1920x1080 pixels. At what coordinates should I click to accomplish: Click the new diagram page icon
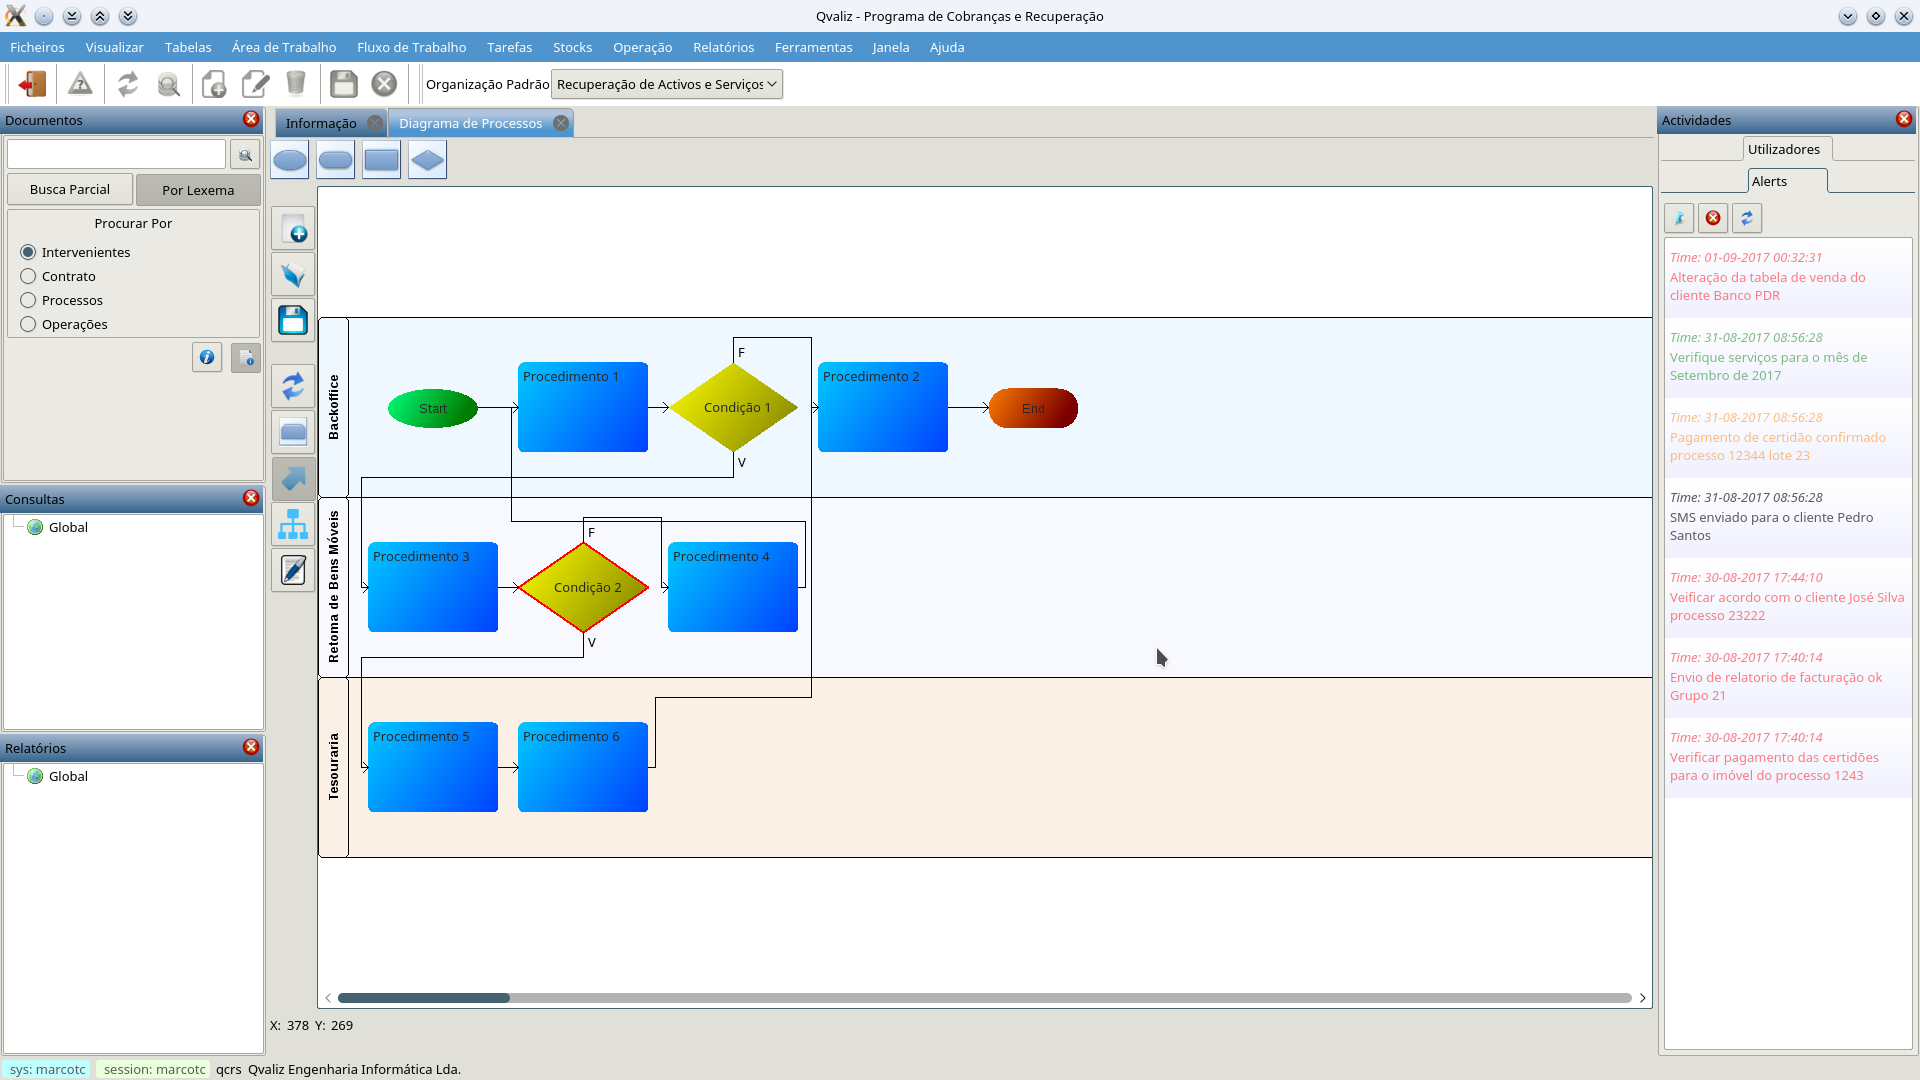[293, 229]
